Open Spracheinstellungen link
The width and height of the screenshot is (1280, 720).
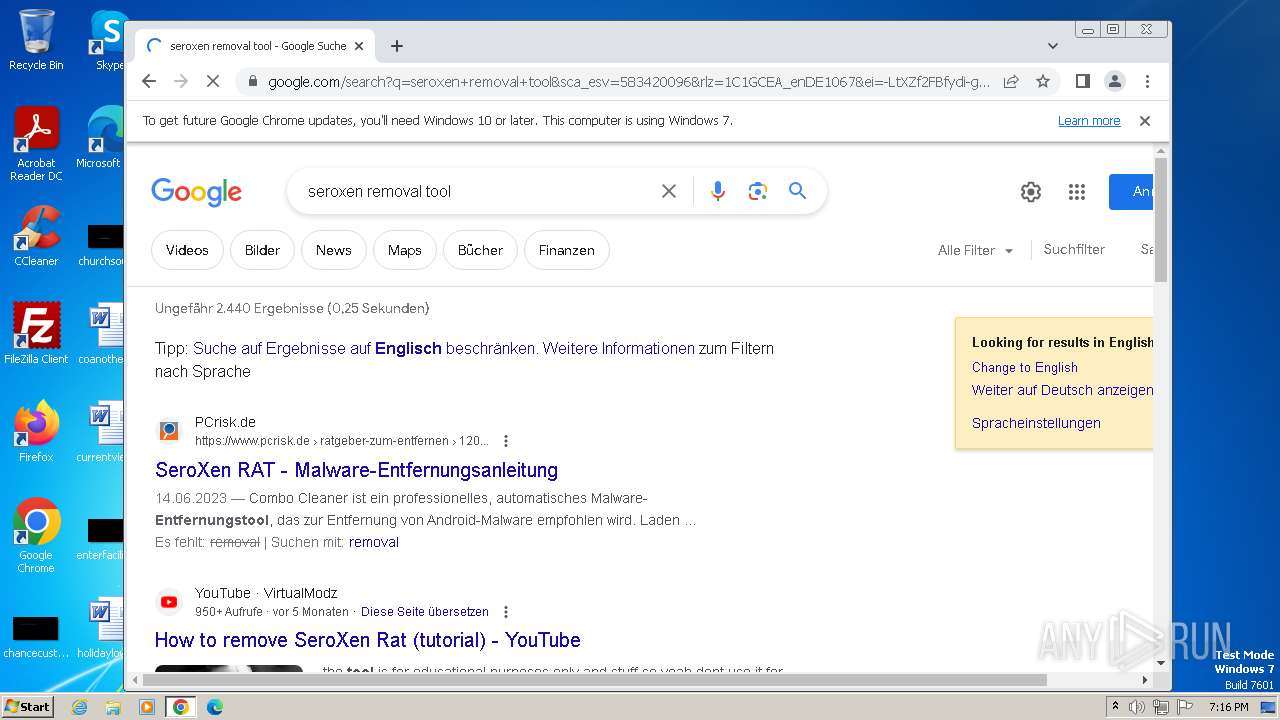pyautogui.click(x=1036, y=423)
